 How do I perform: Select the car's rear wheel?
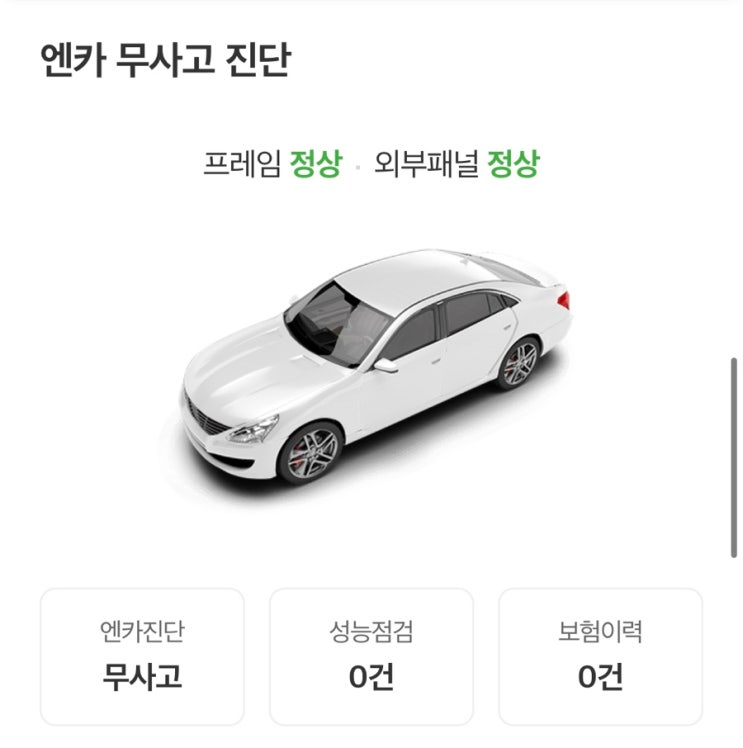point(519,363)
